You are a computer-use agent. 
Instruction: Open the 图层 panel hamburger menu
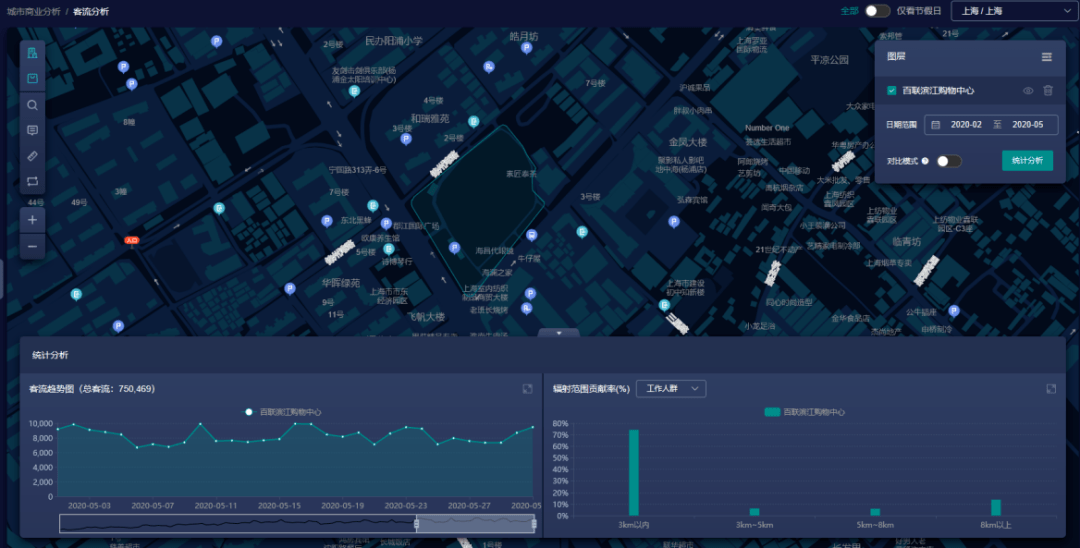pos(1046,57)
